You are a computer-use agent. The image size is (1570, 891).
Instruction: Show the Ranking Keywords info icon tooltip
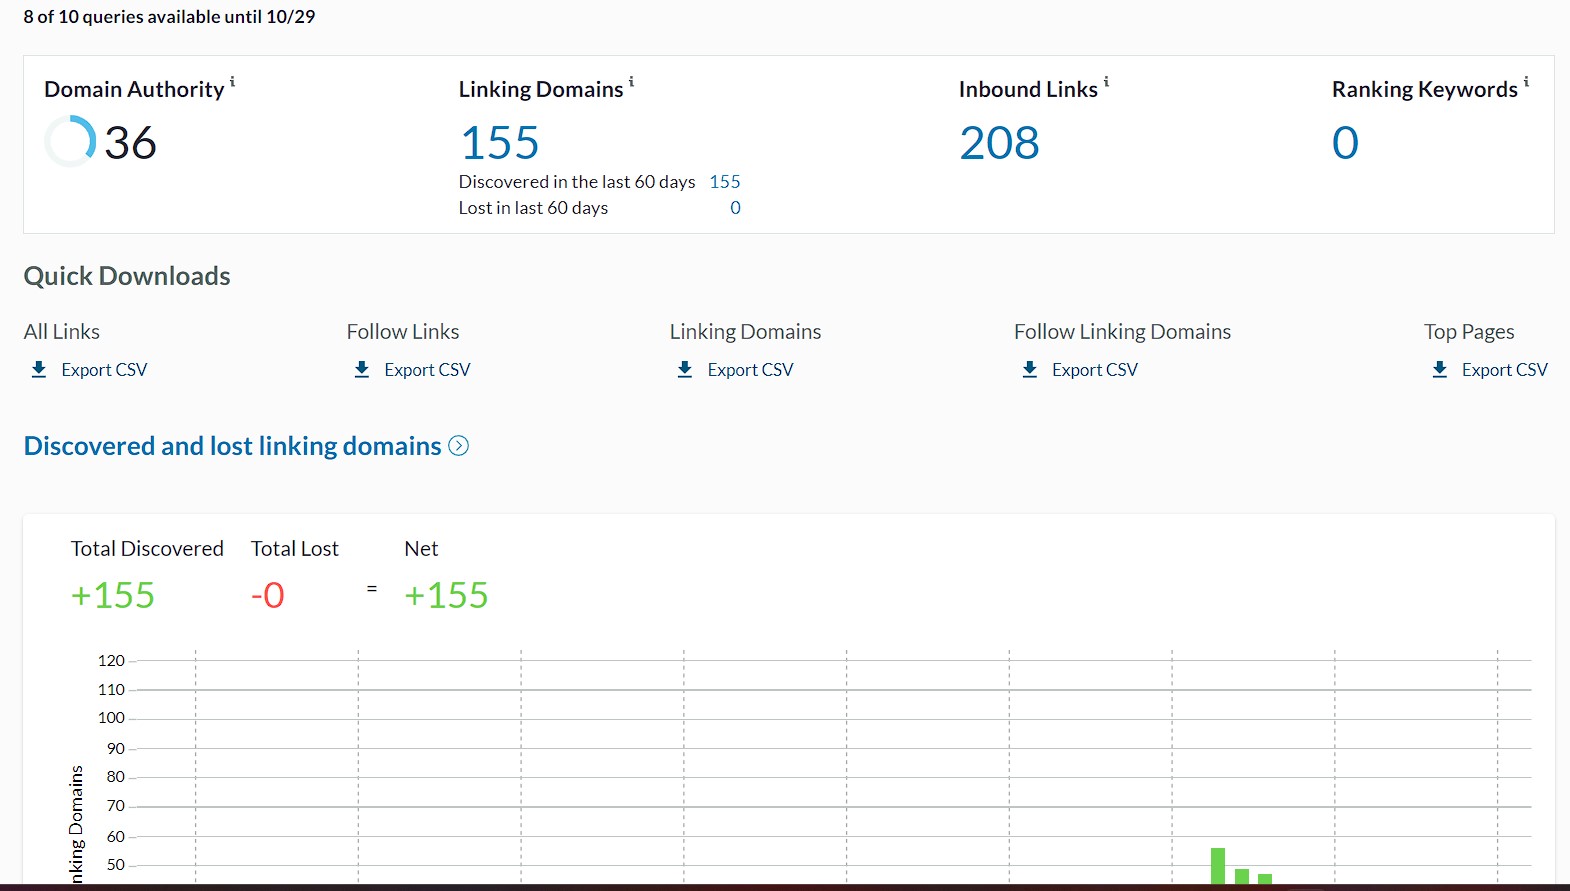(x=1526, y=82)
